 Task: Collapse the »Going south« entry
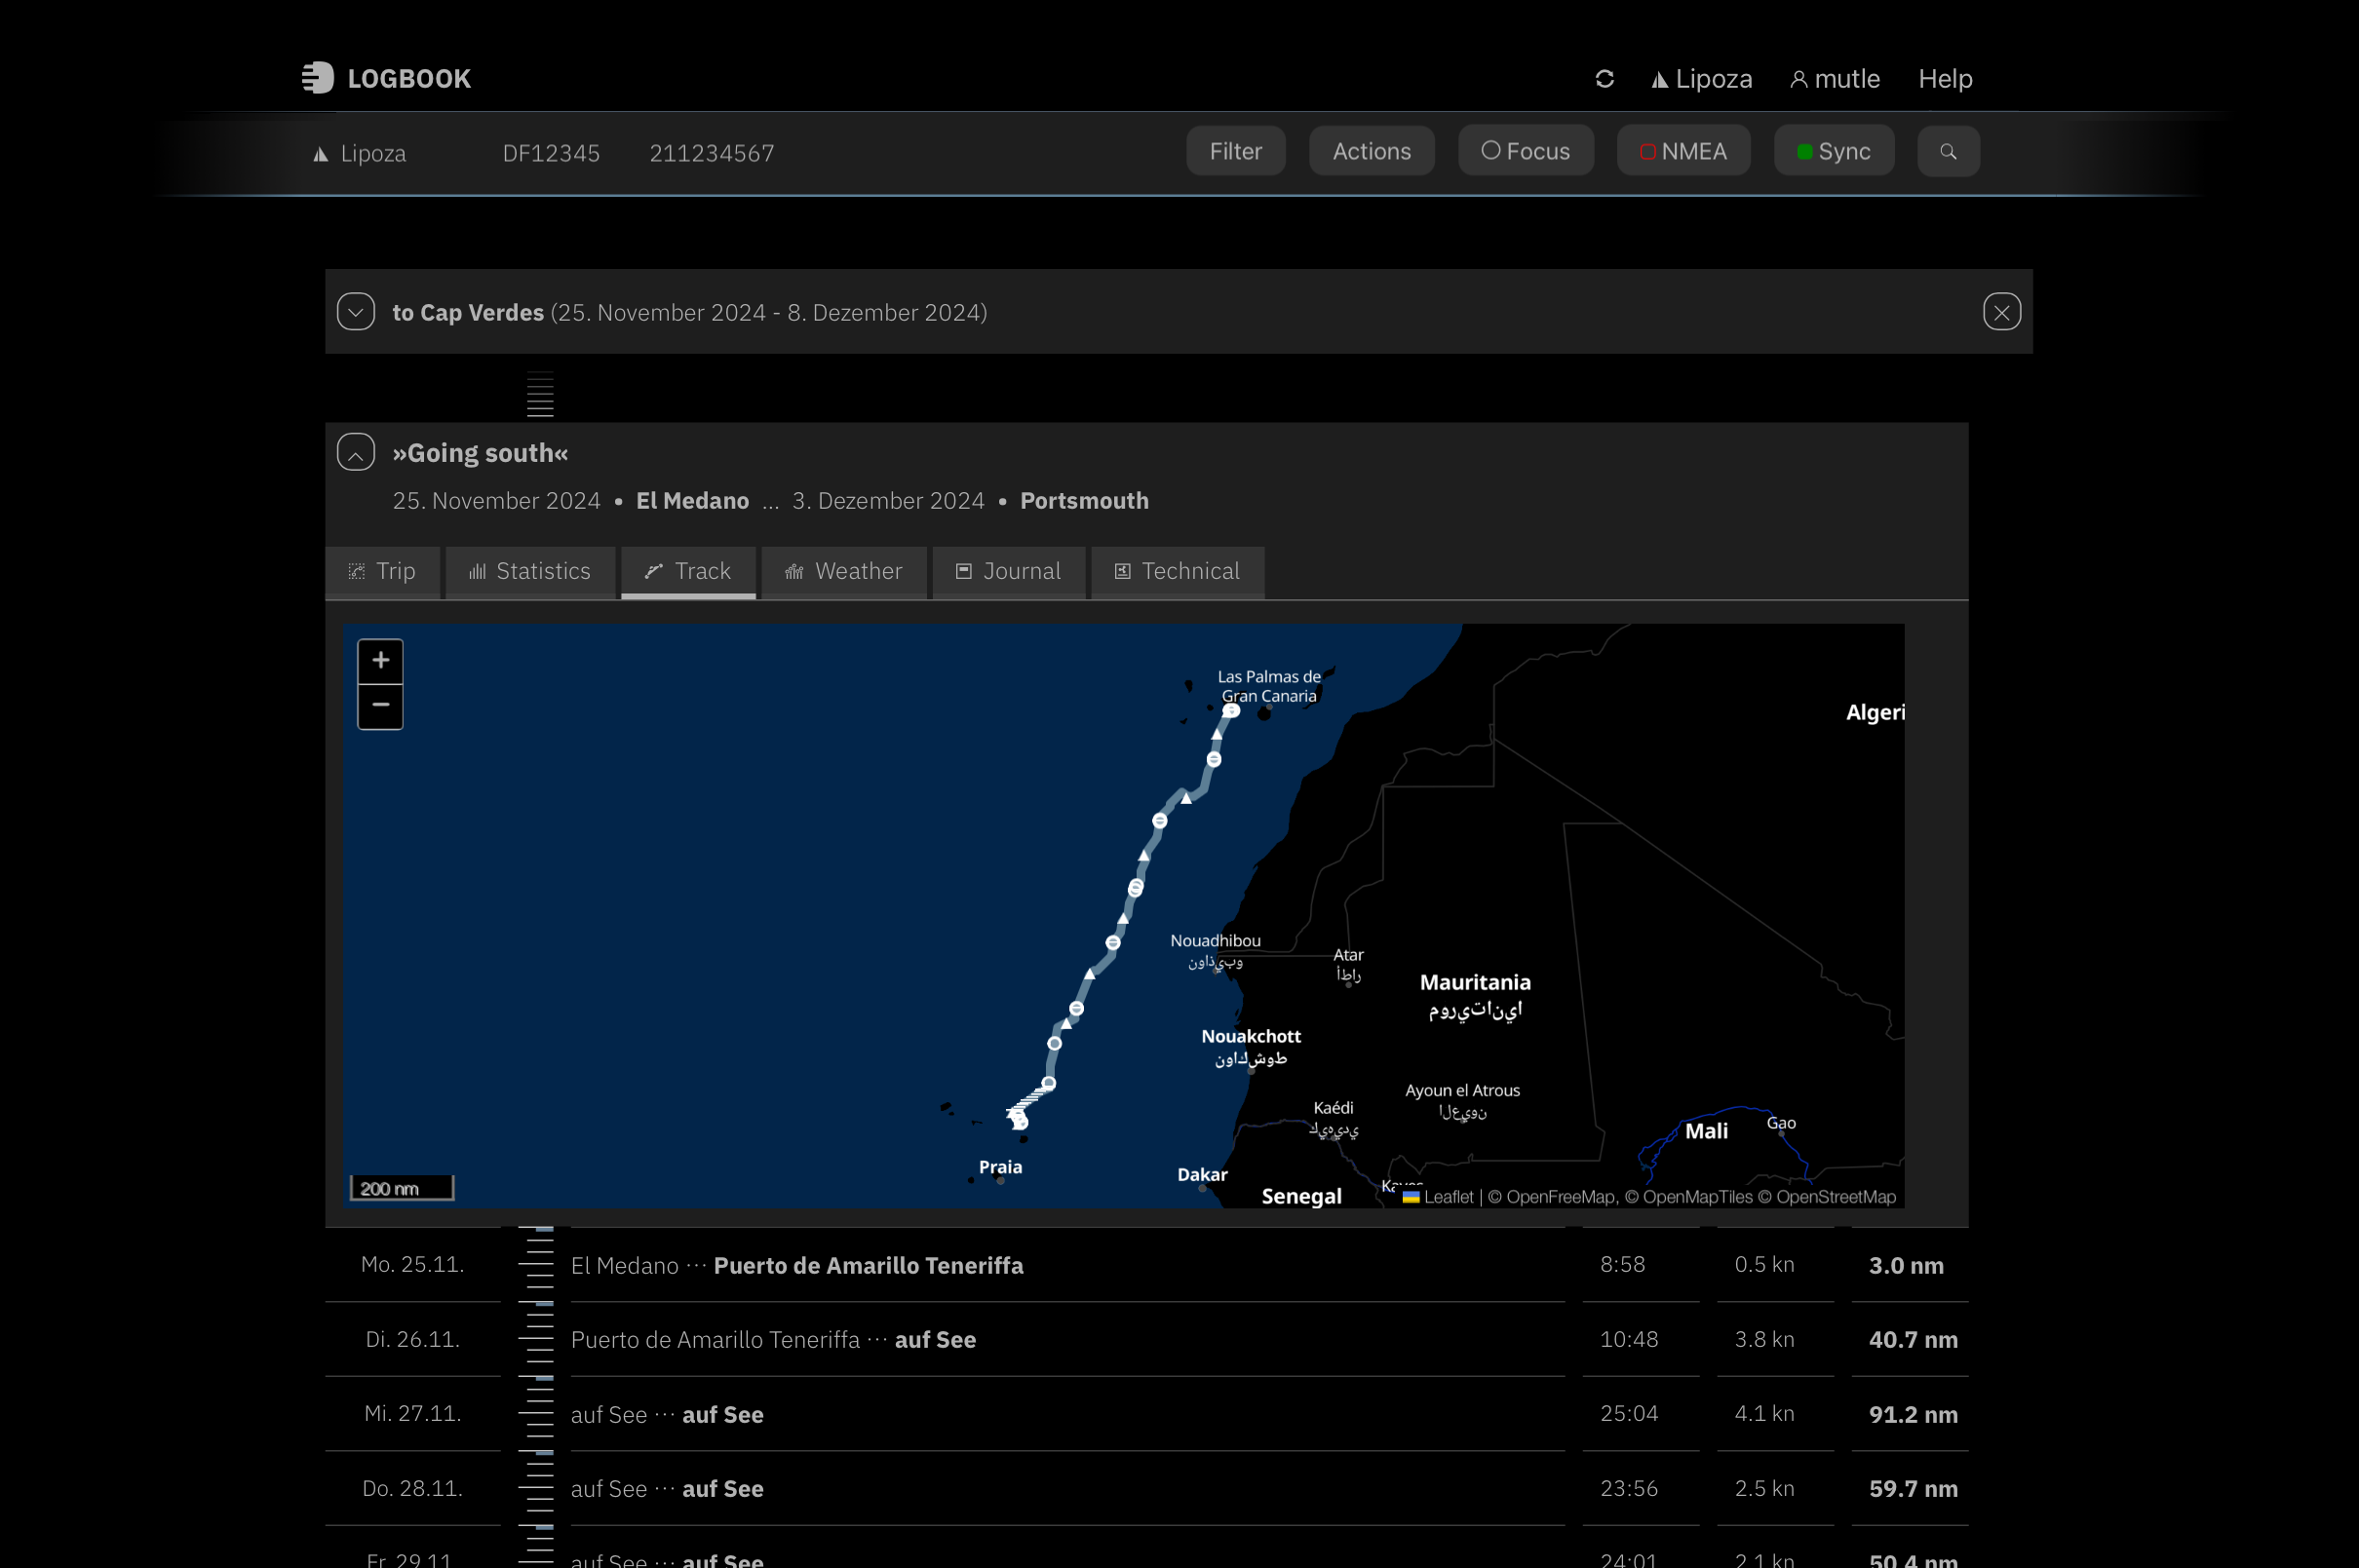[x=354, y=452]
